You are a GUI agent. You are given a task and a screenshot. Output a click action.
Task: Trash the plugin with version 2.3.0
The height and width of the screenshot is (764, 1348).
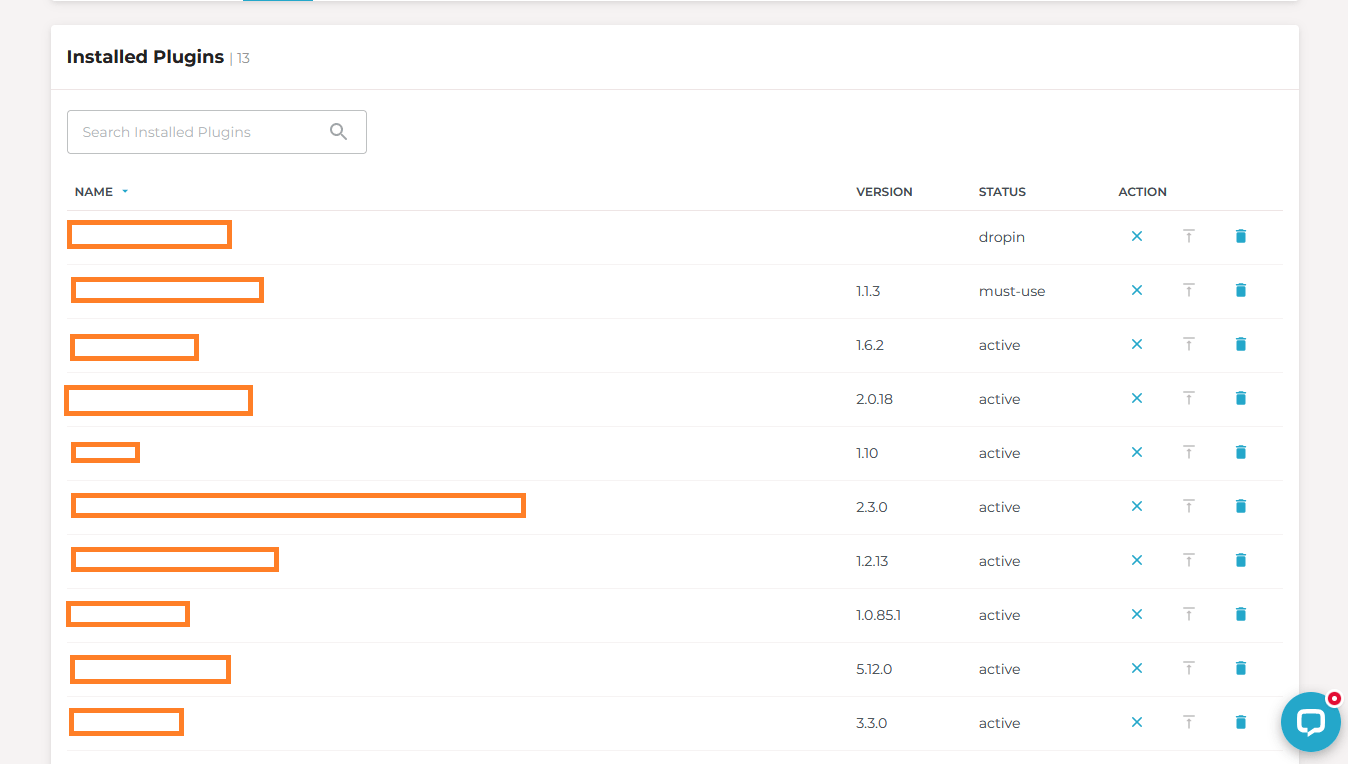click(x=1241, y=506)
